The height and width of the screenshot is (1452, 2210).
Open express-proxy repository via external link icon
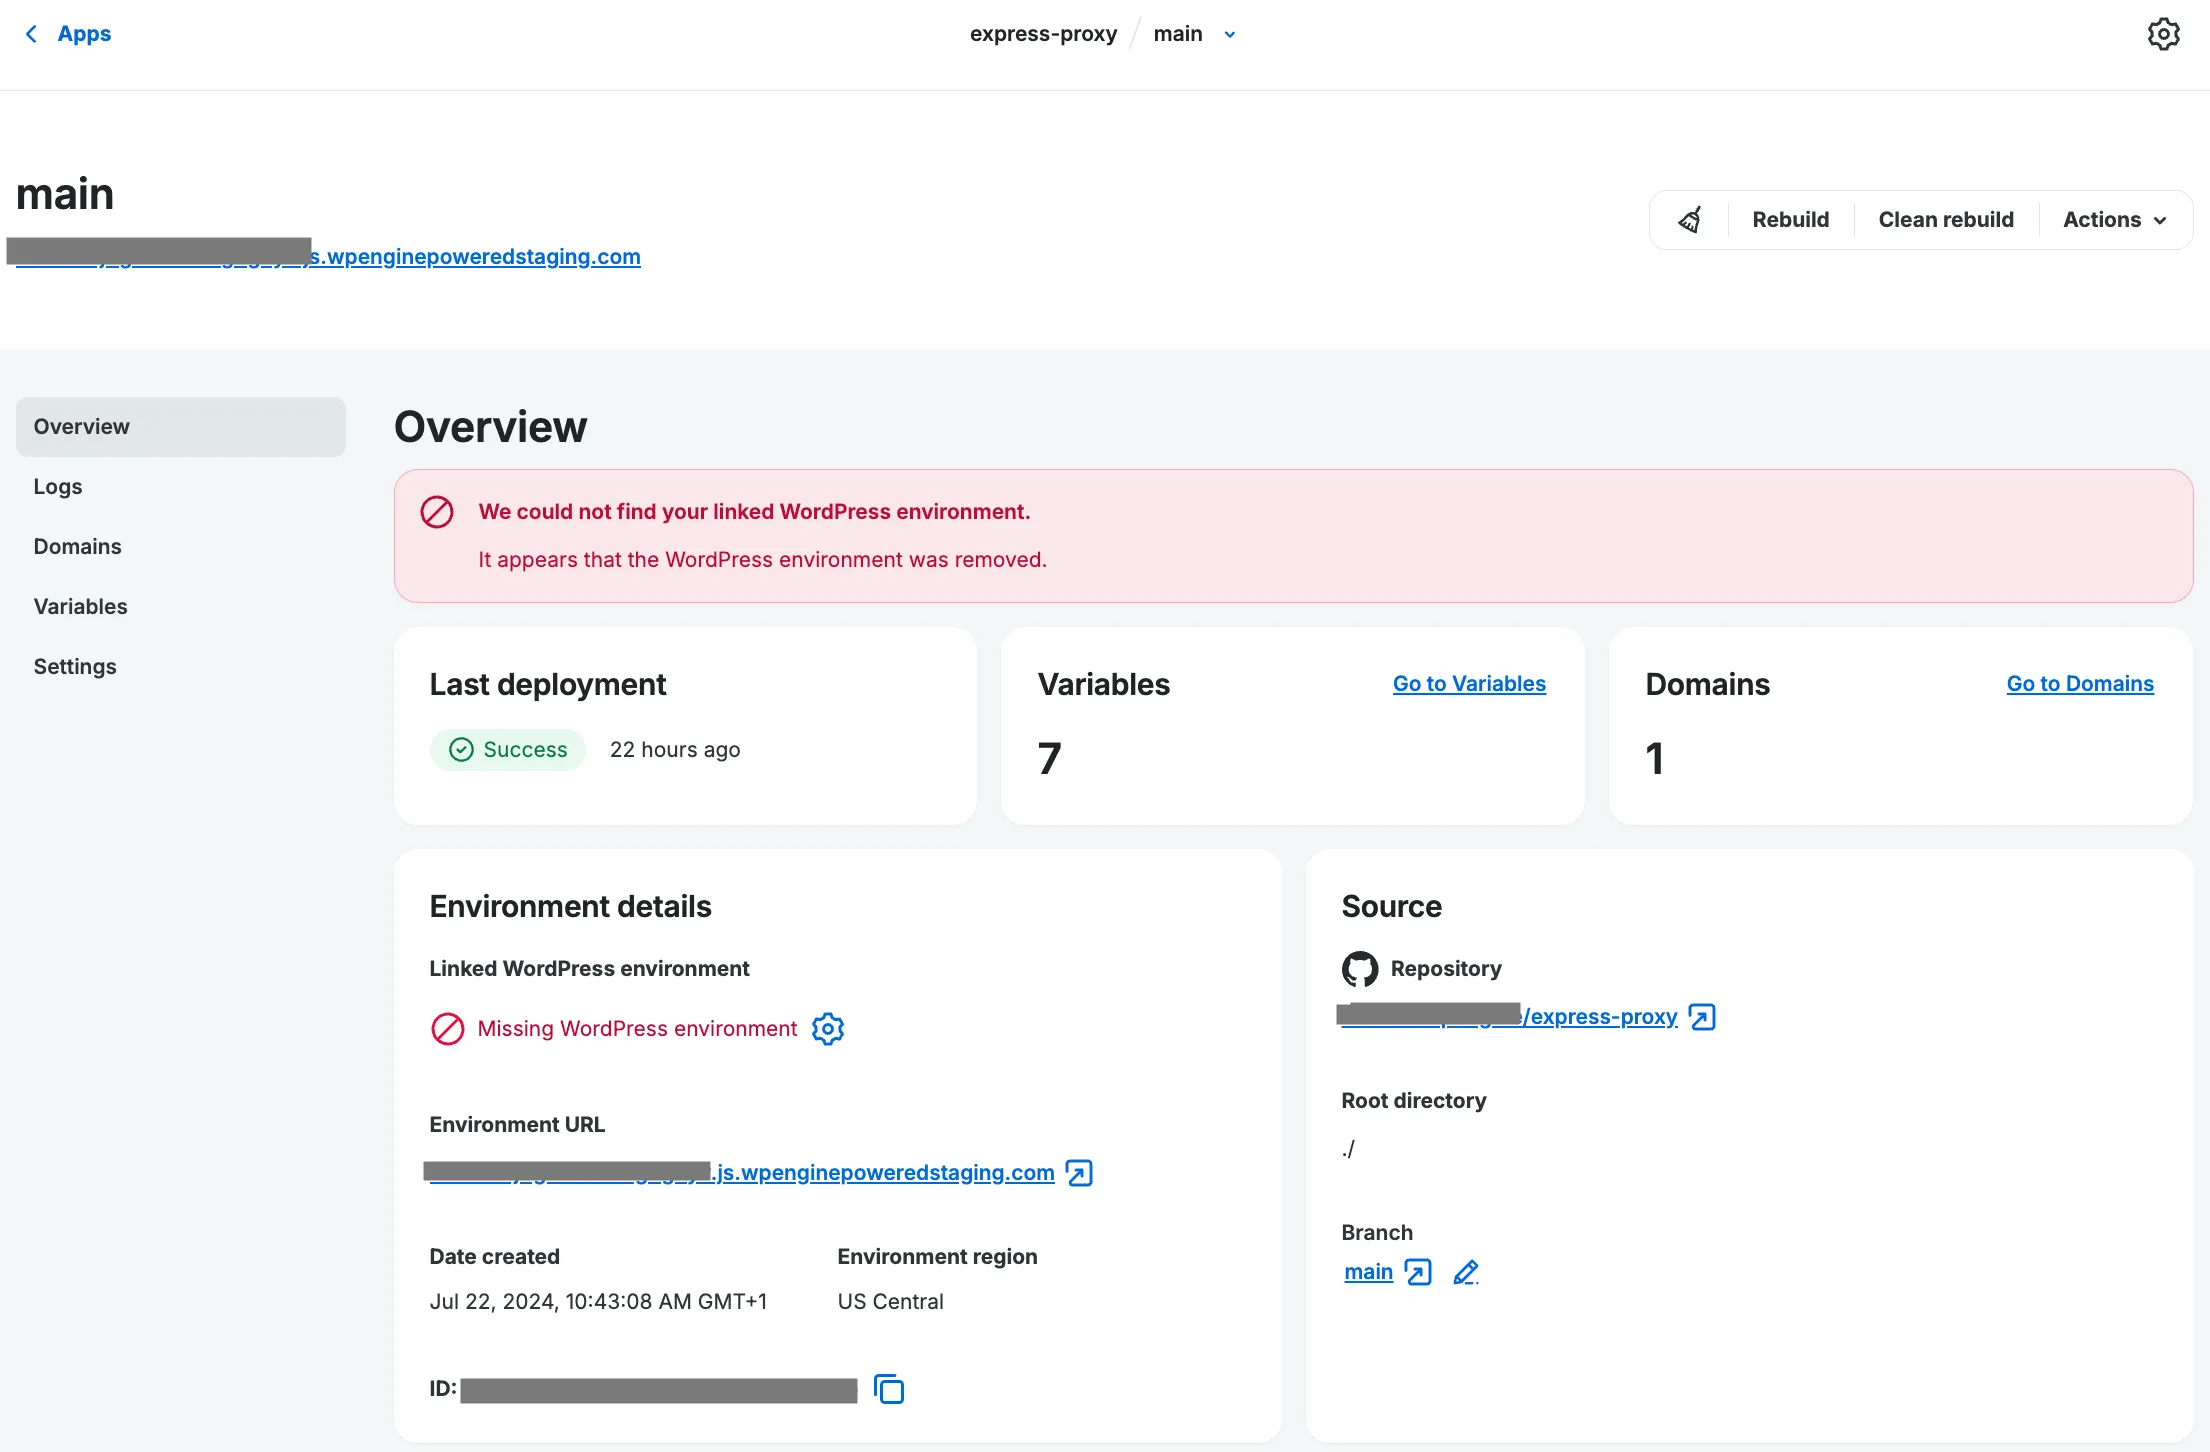tap(1701, 1016)
